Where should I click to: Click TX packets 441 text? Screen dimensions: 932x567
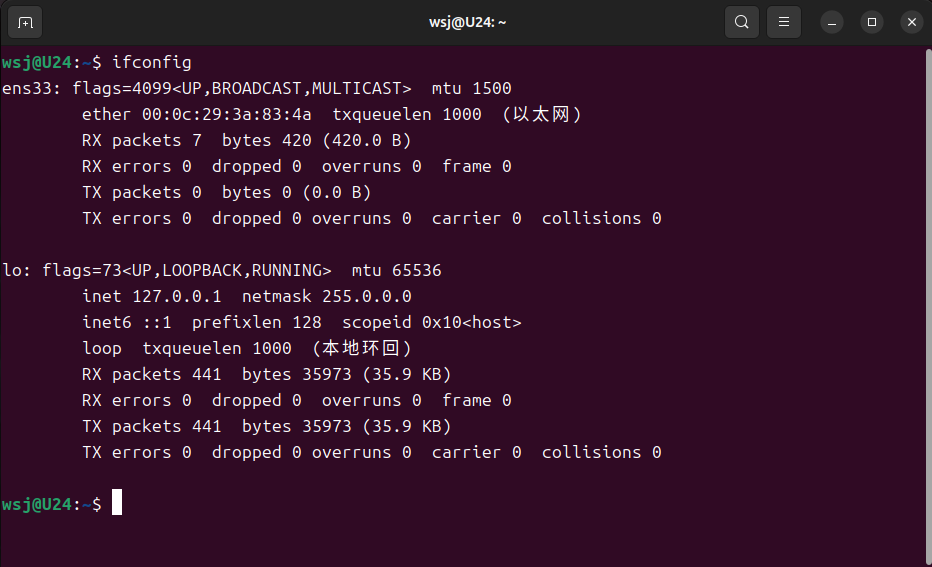click(x=152, y=427)
